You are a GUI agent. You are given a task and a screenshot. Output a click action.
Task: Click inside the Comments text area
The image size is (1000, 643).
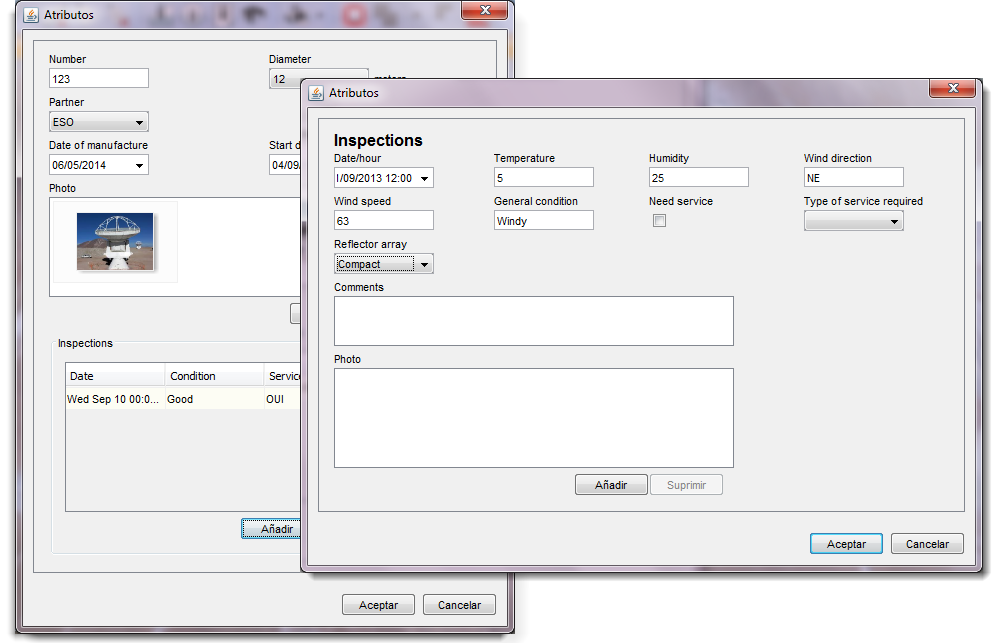point(533,321)
